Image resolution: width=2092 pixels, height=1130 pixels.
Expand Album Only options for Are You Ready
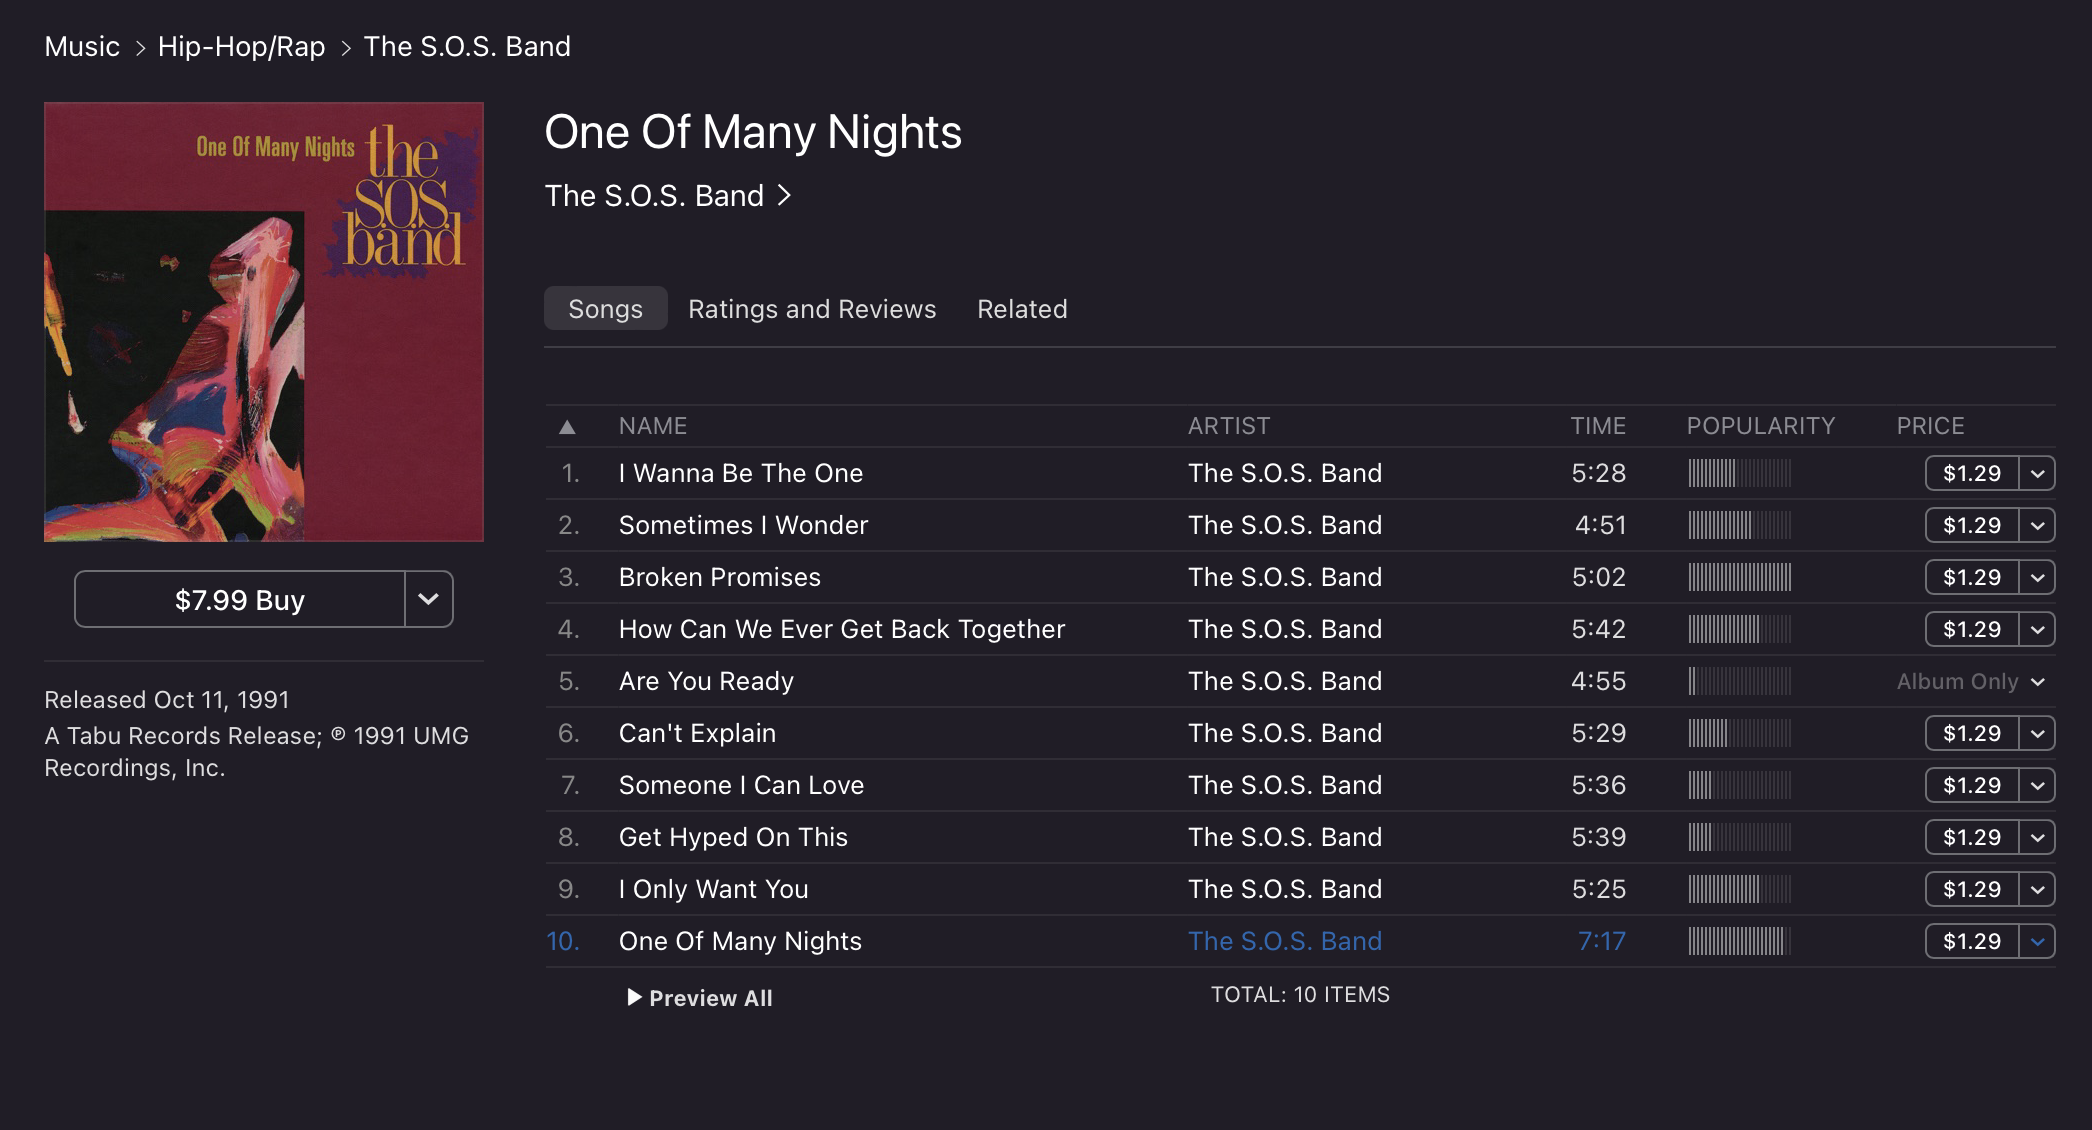point(2037,682)
